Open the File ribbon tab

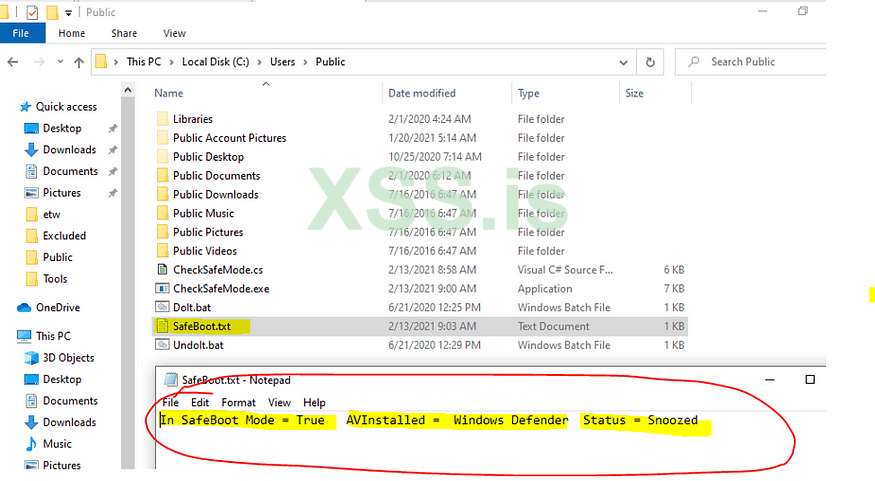pyautogui.click(x=21, y=33)
